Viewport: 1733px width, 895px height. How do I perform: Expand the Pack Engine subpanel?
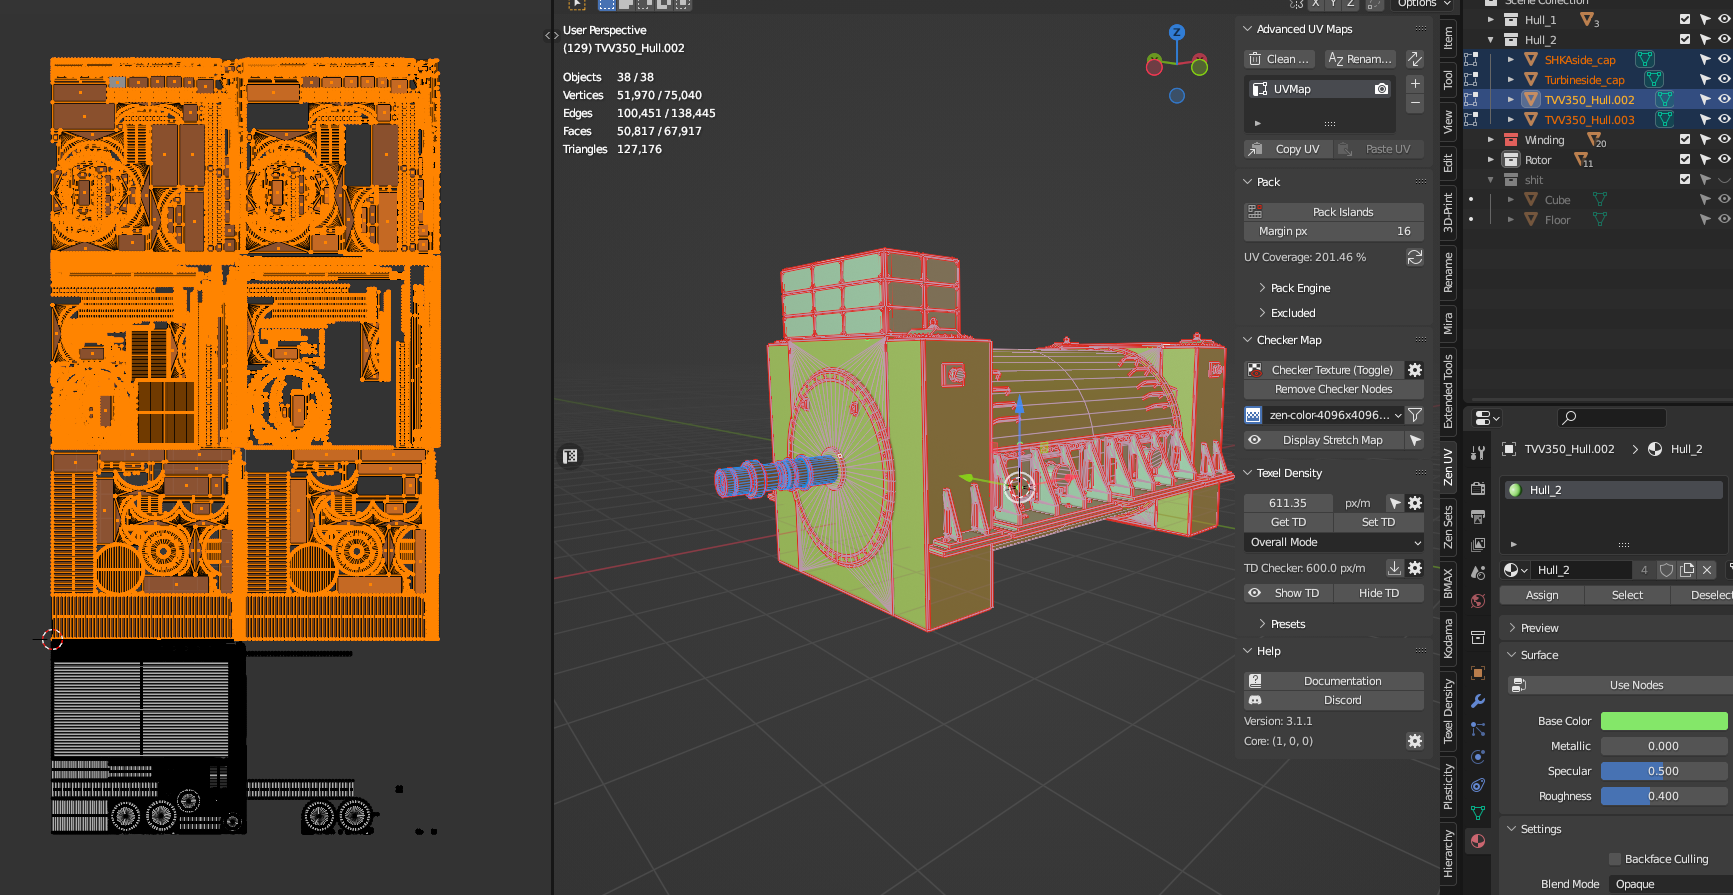pos(1300,288)
